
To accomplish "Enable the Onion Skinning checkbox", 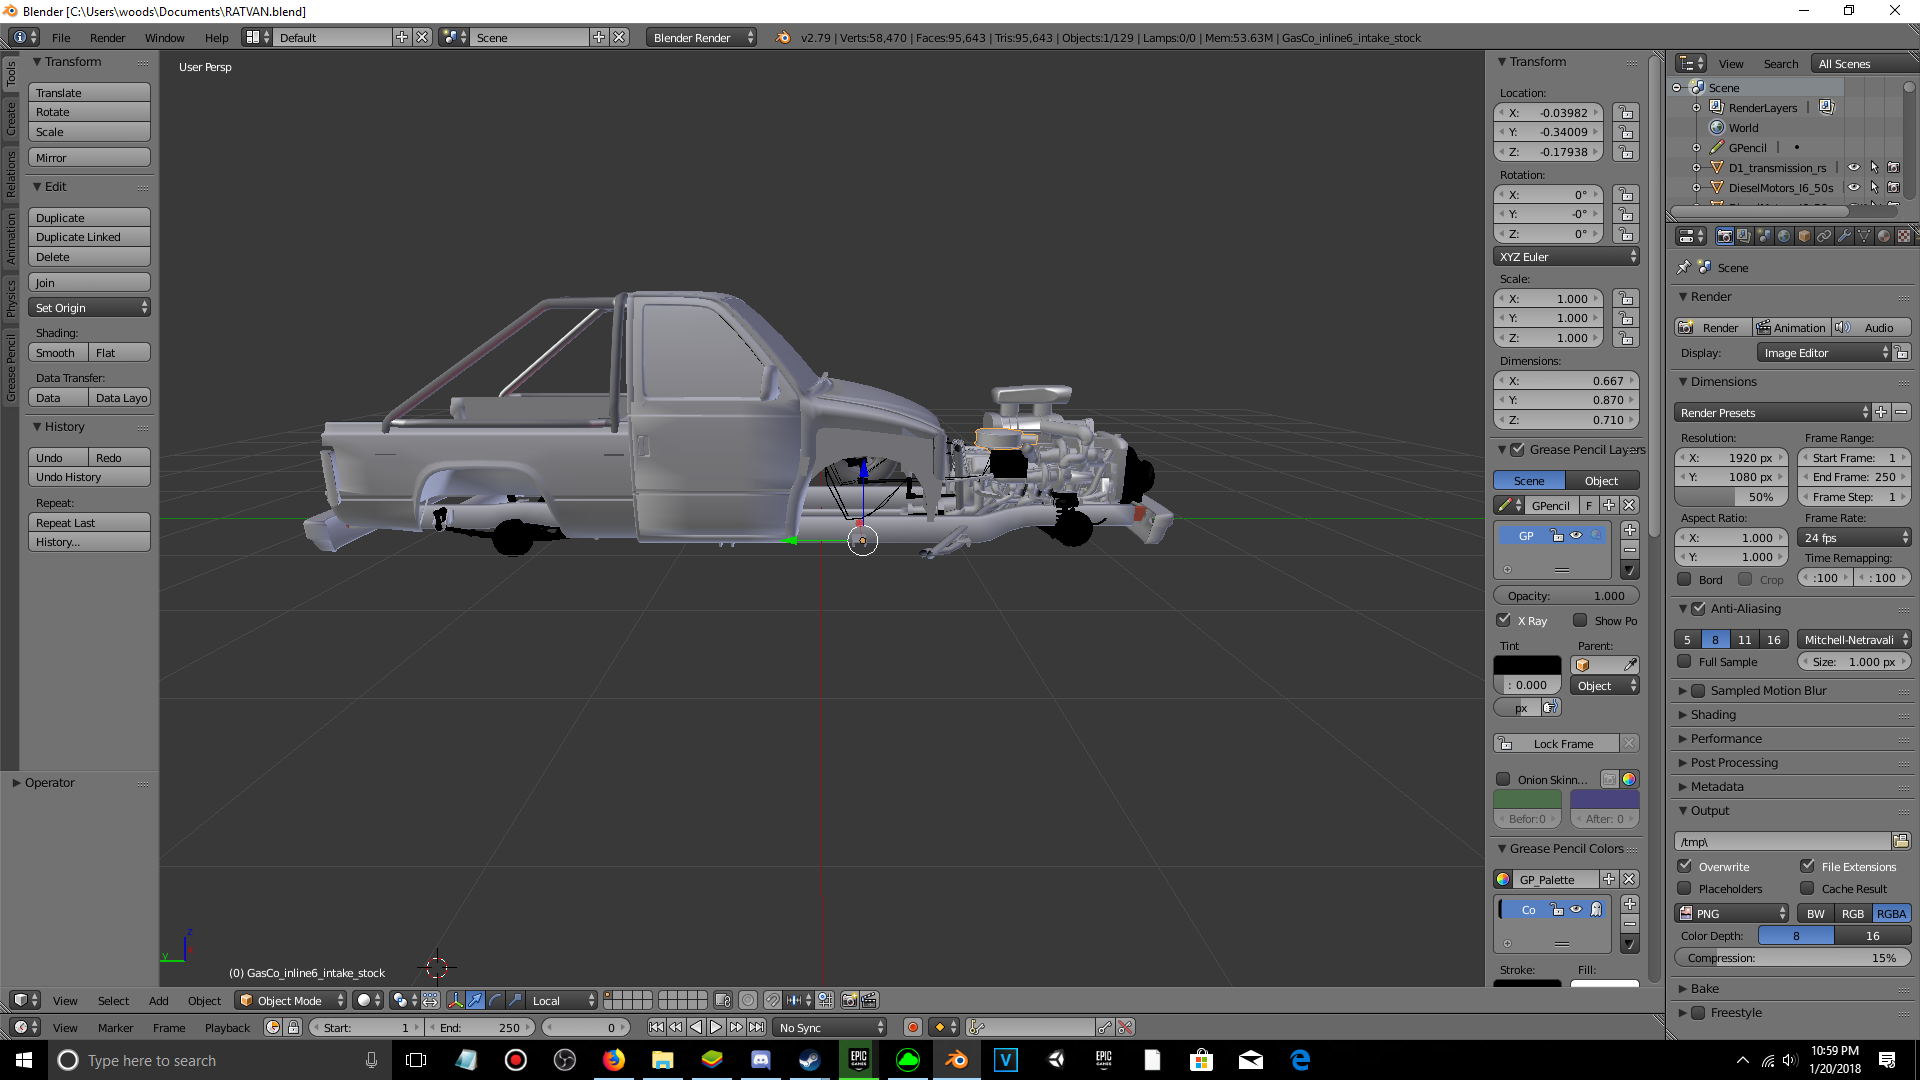I will [1503, 779].
